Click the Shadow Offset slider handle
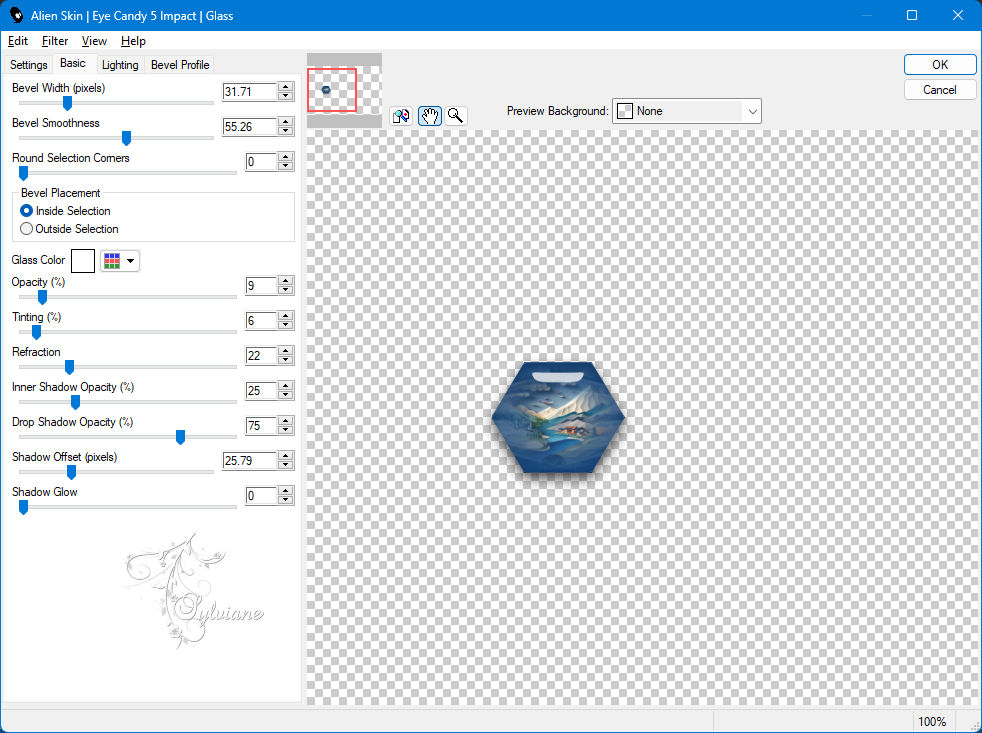Viewport: 982px width, 733px height. [x=71, y=472]
